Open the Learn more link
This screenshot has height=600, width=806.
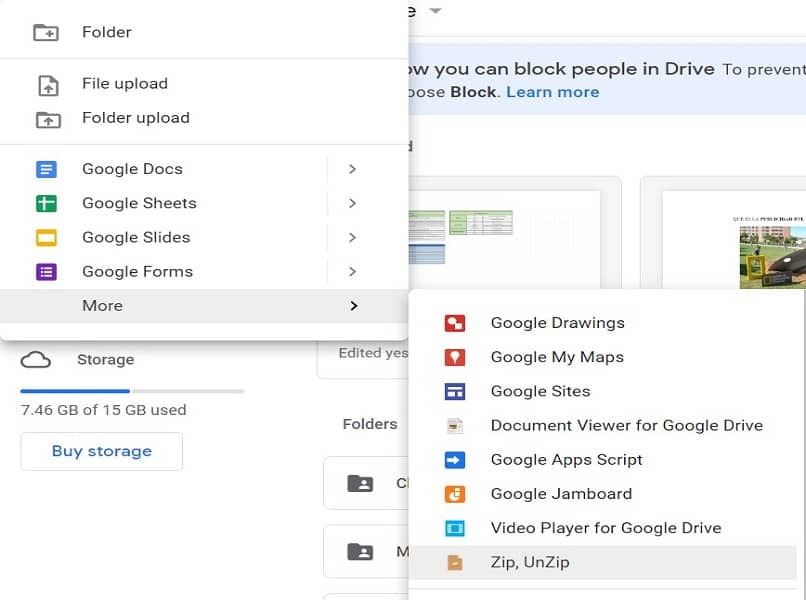point(552,91)
